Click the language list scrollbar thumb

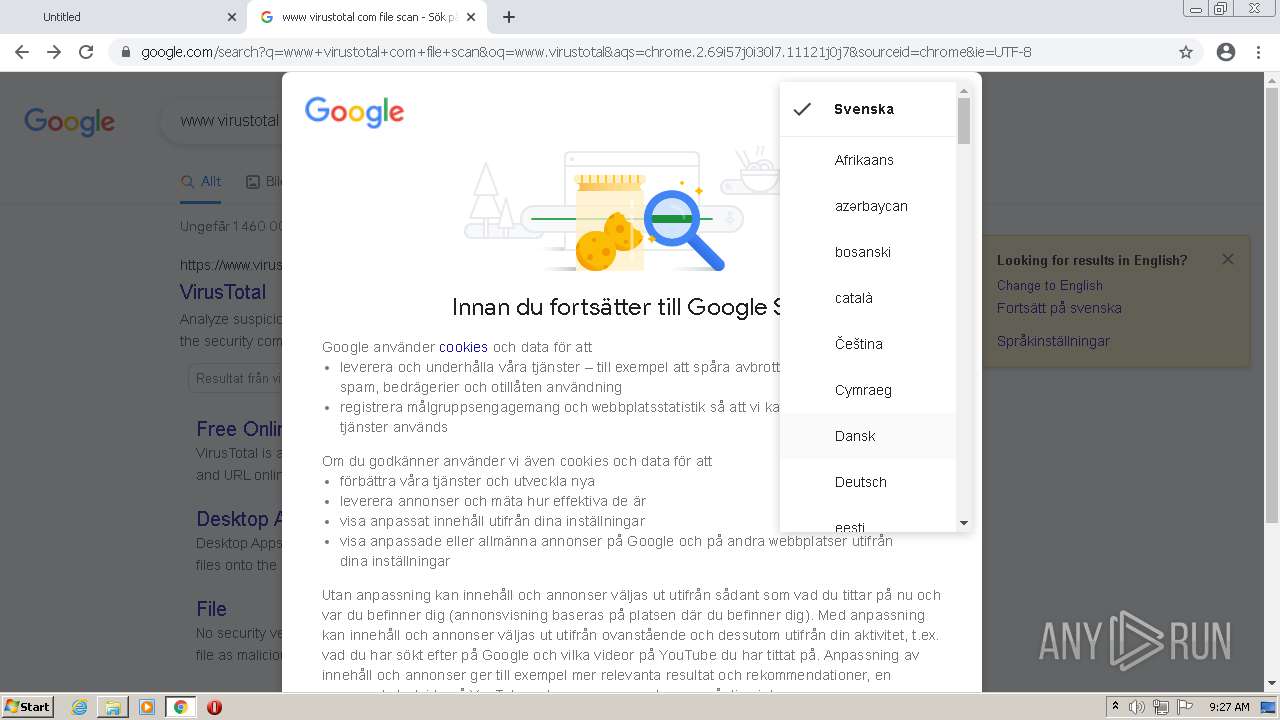964,121
